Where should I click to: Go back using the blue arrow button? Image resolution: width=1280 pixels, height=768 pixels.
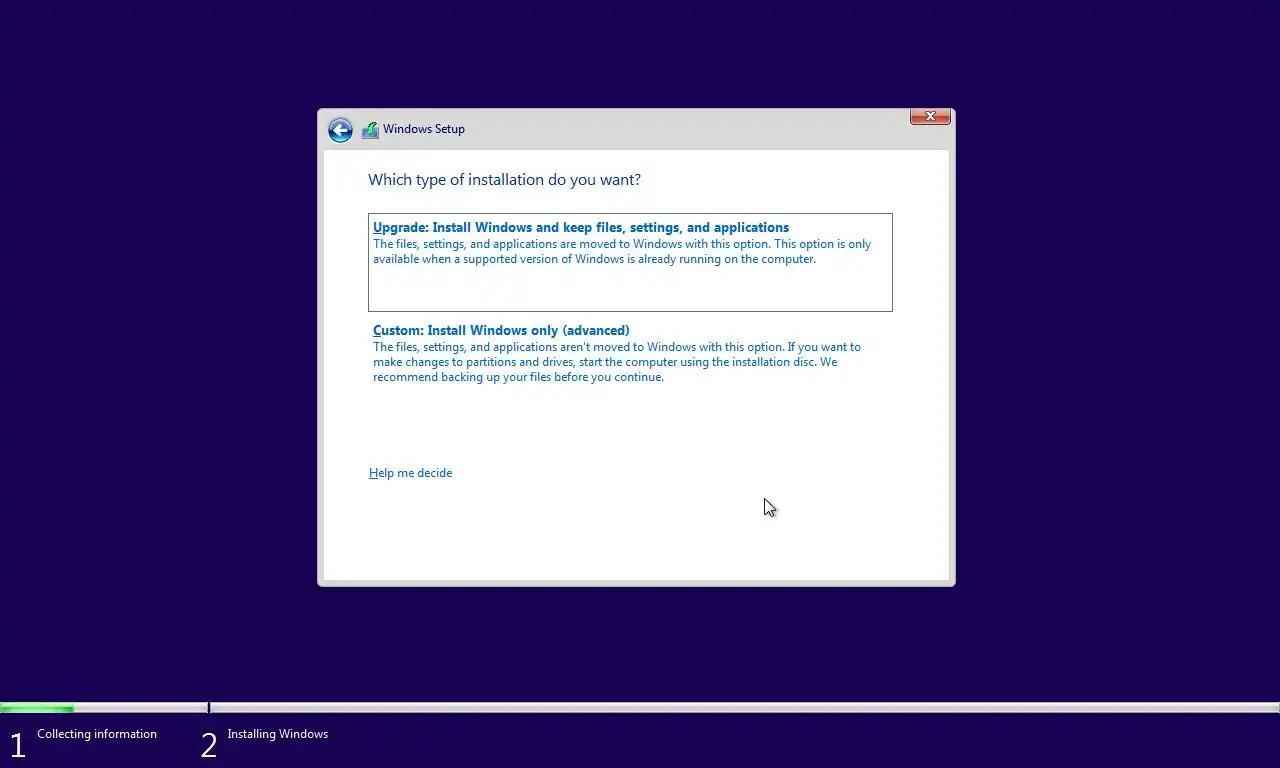340,130
